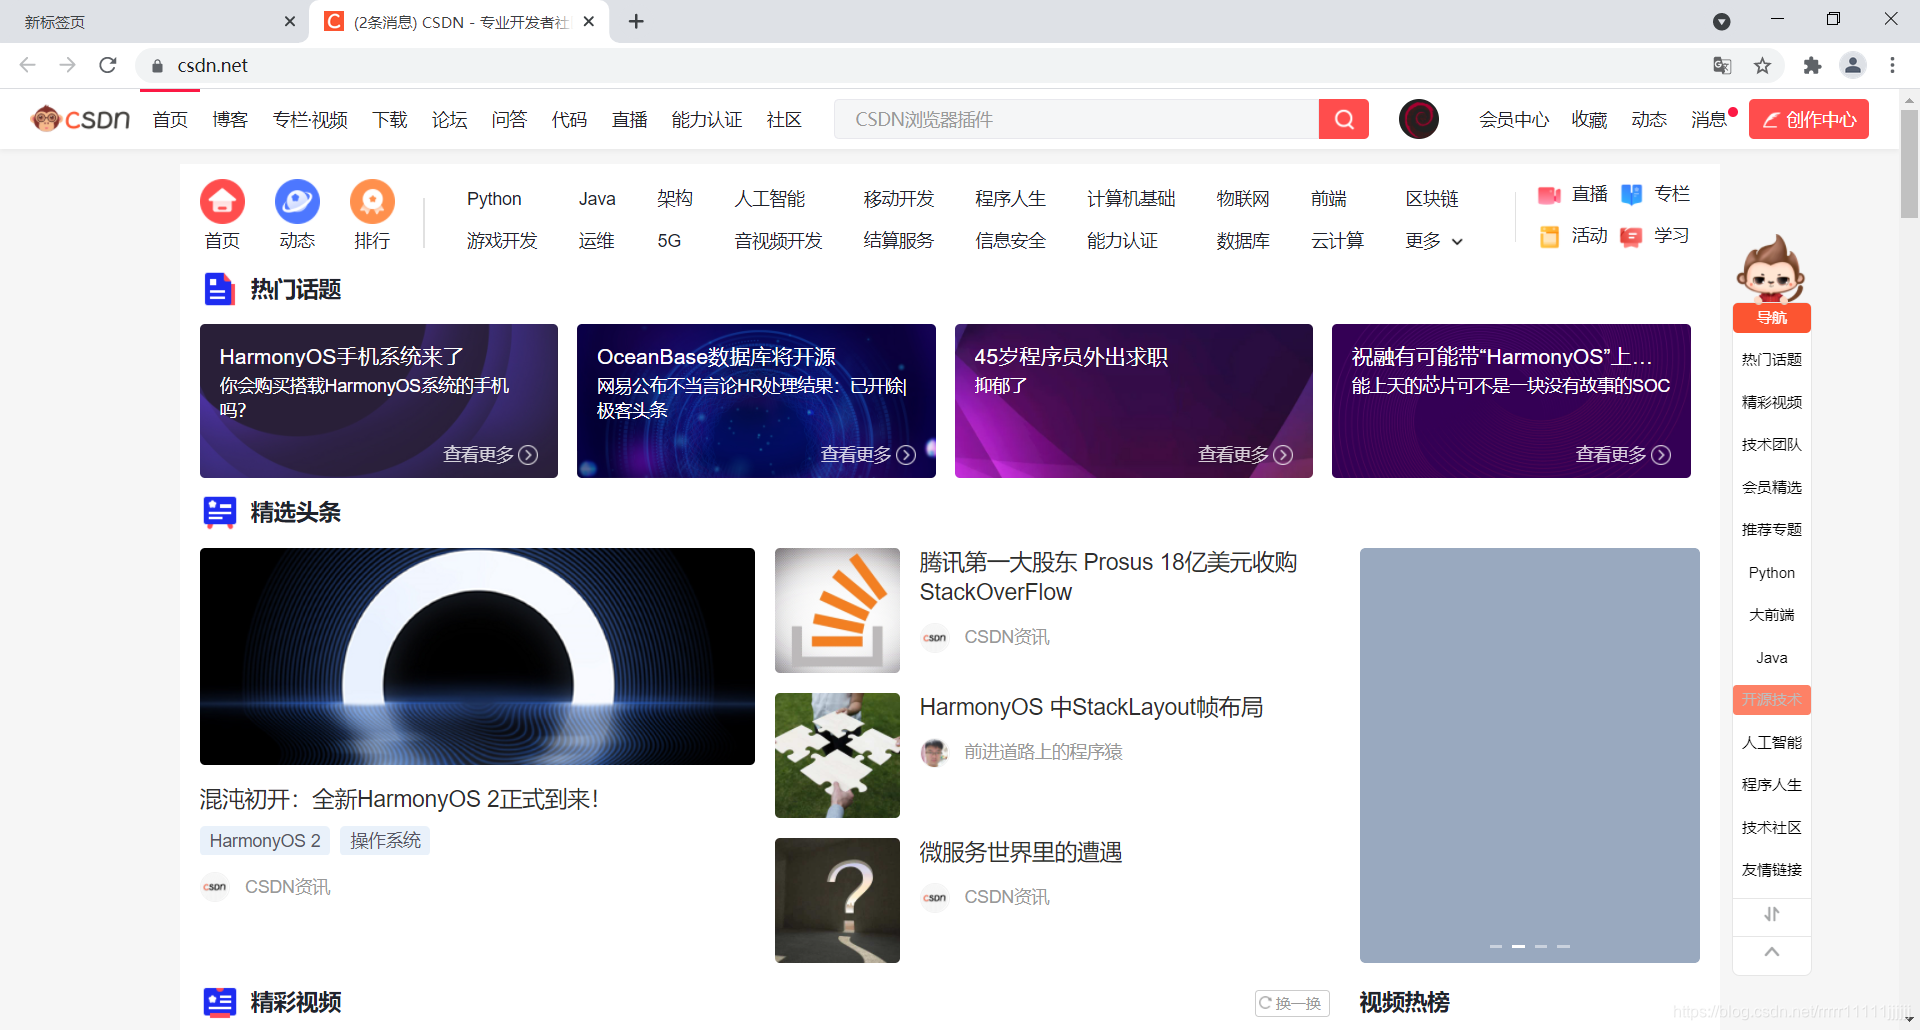Click the 活动 calendar icon
The image size is (1920, 1030).
pos(1549,237)
